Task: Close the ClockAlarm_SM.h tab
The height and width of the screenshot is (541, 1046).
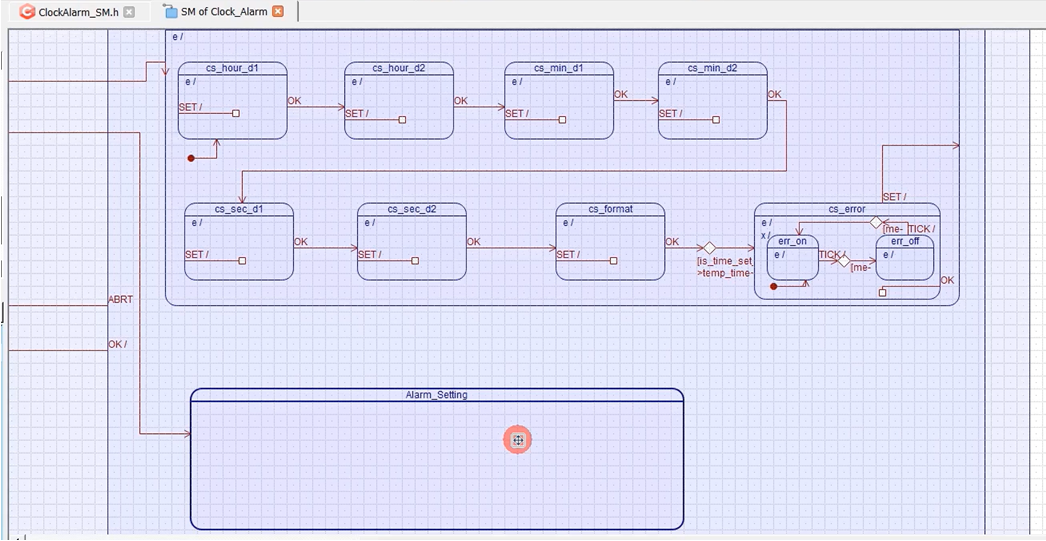Action: click(129, 12)
